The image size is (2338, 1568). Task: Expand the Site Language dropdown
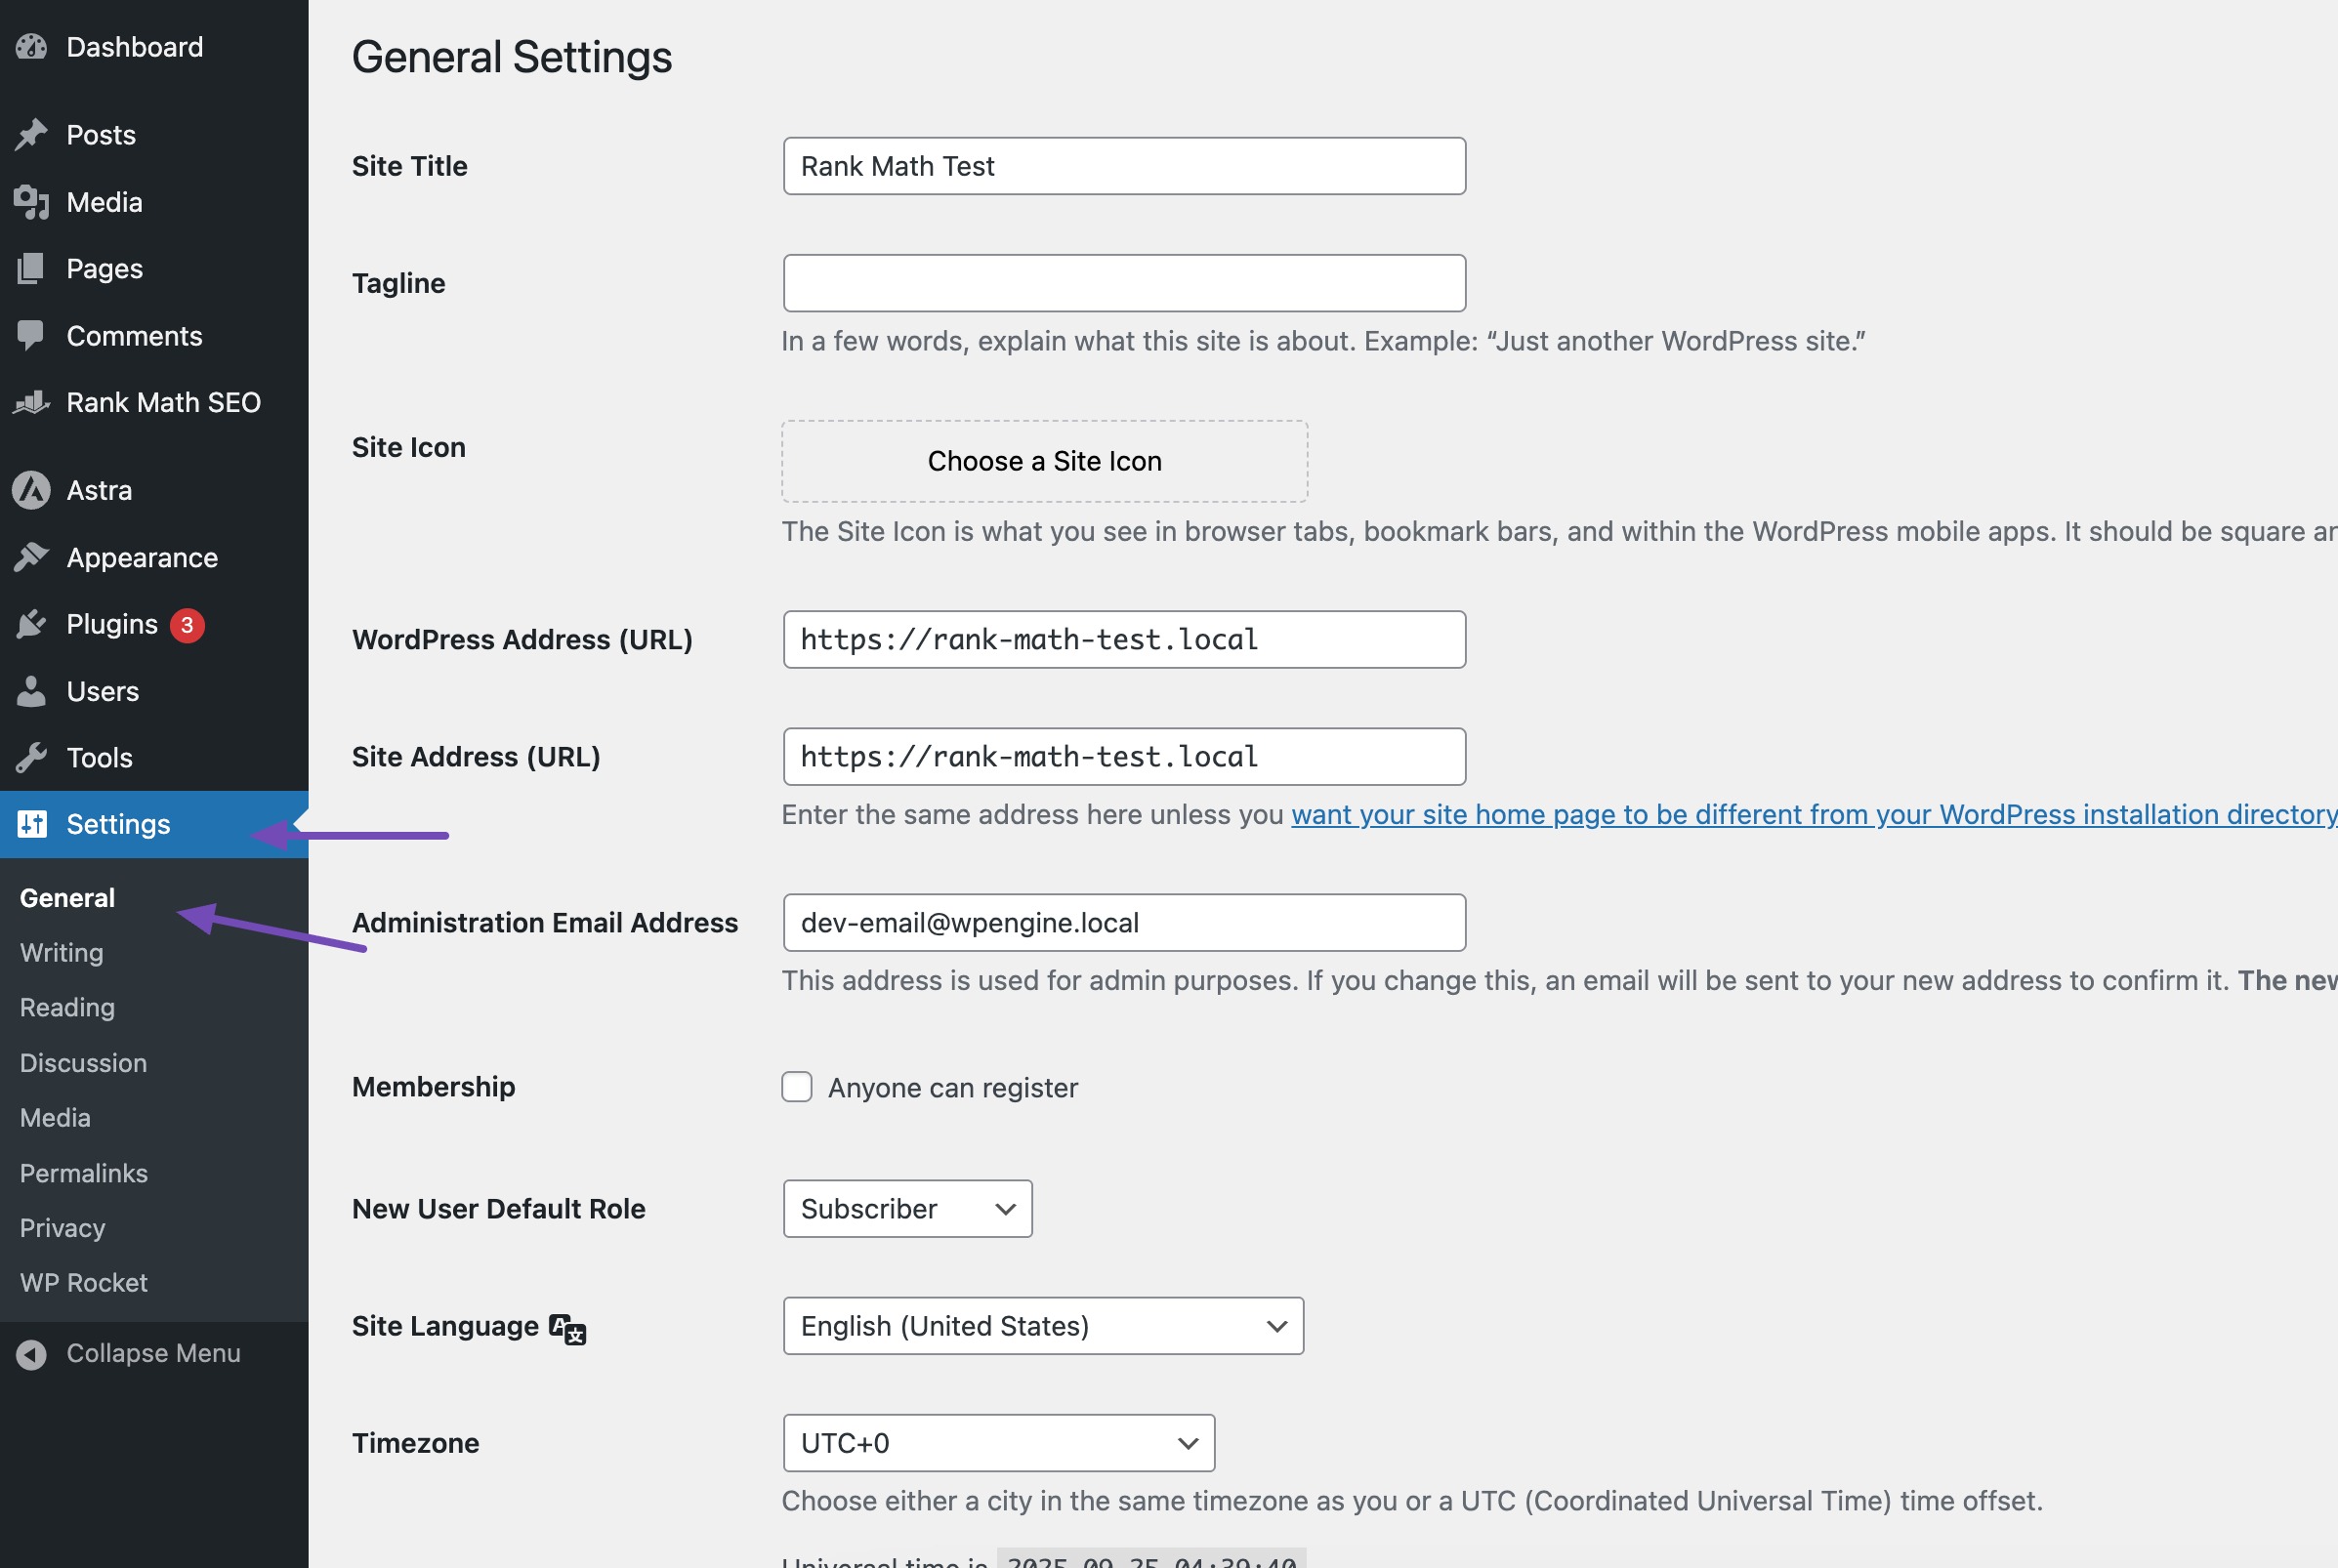click(x=1043, y=1326)
